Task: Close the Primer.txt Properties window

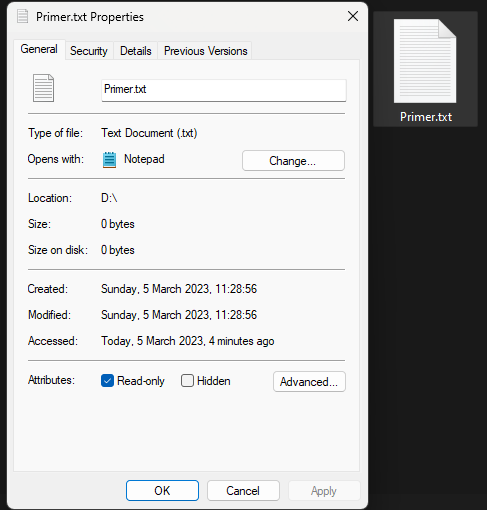Action: pos(353,16)
